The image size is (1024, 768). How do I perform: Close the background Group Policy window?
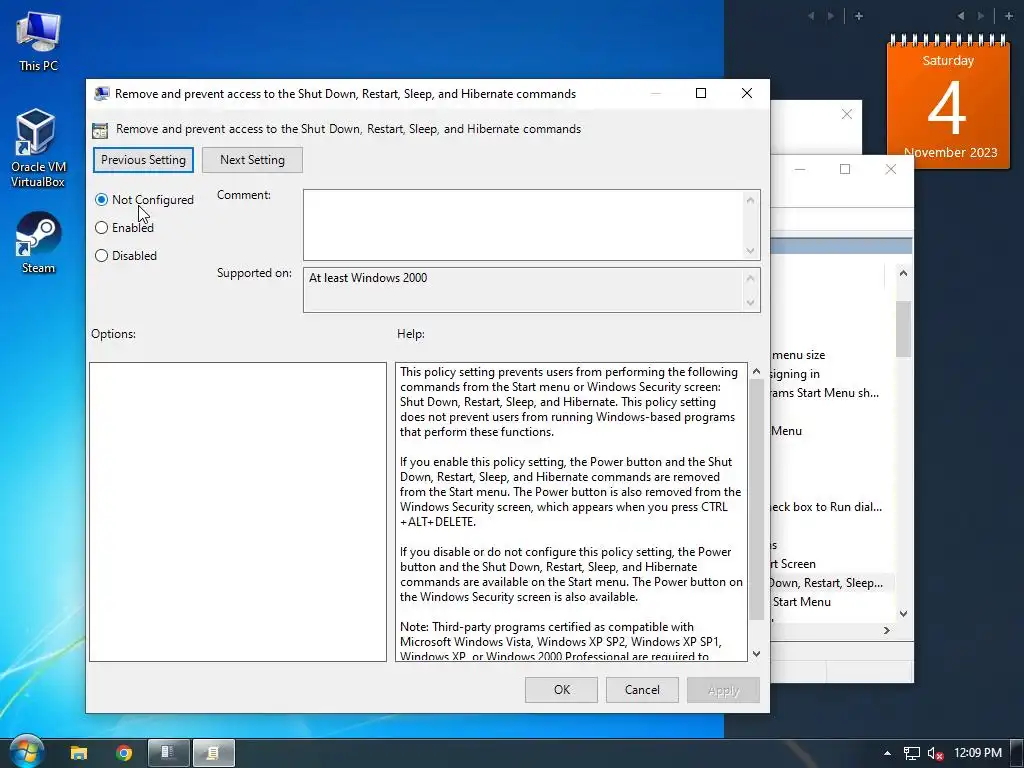pos(890,169)
